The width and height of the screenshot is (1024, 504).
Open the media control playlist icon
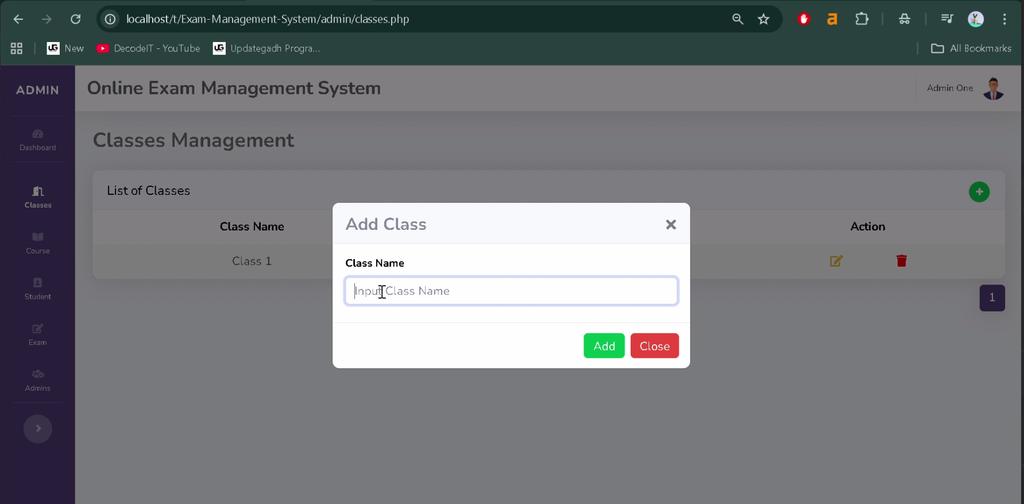tap(947, 19)
